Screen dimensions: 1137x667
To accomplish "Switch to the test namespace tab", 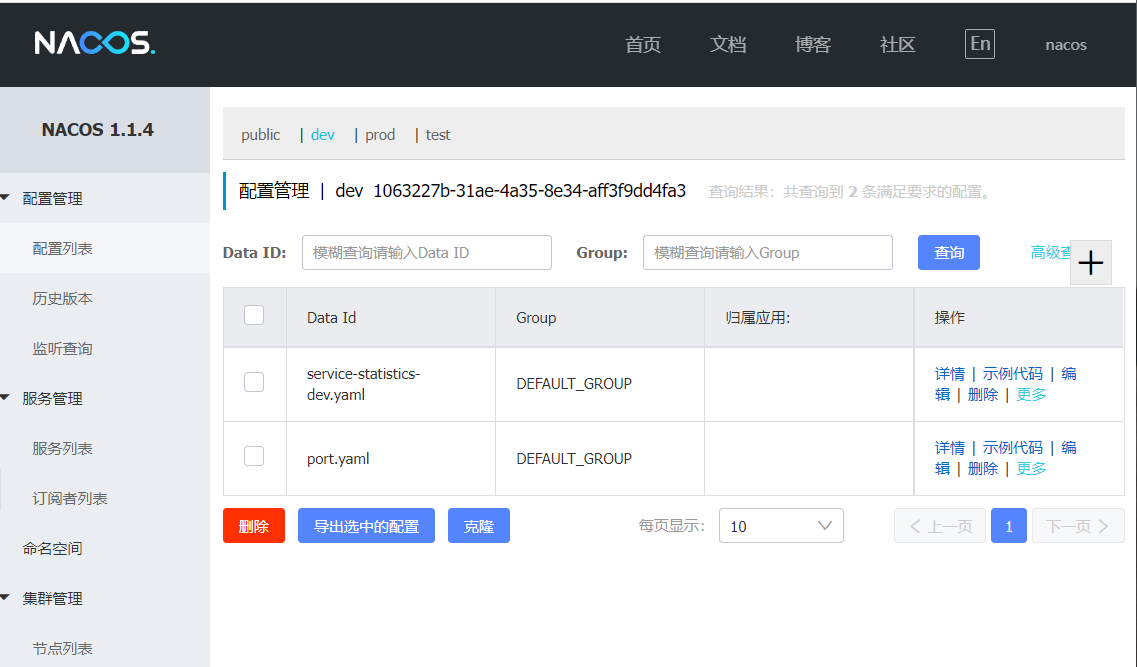I will (438, 135).
